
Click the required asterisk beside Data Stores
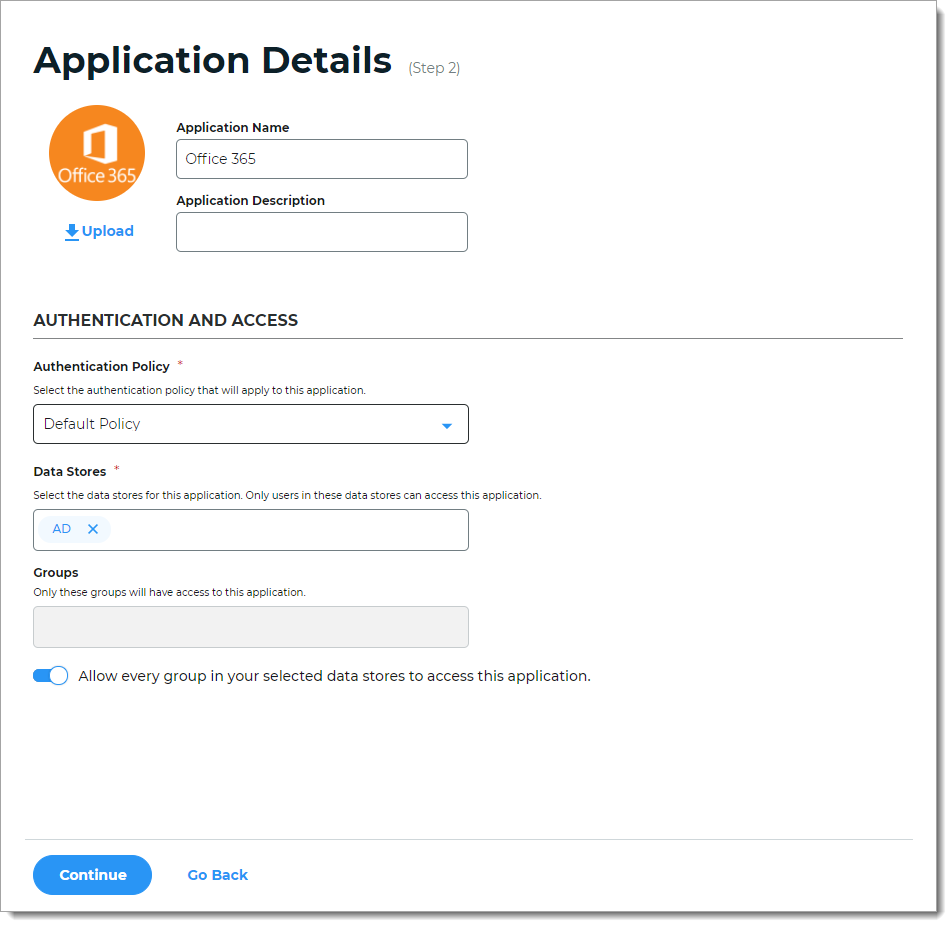(115, 467)
